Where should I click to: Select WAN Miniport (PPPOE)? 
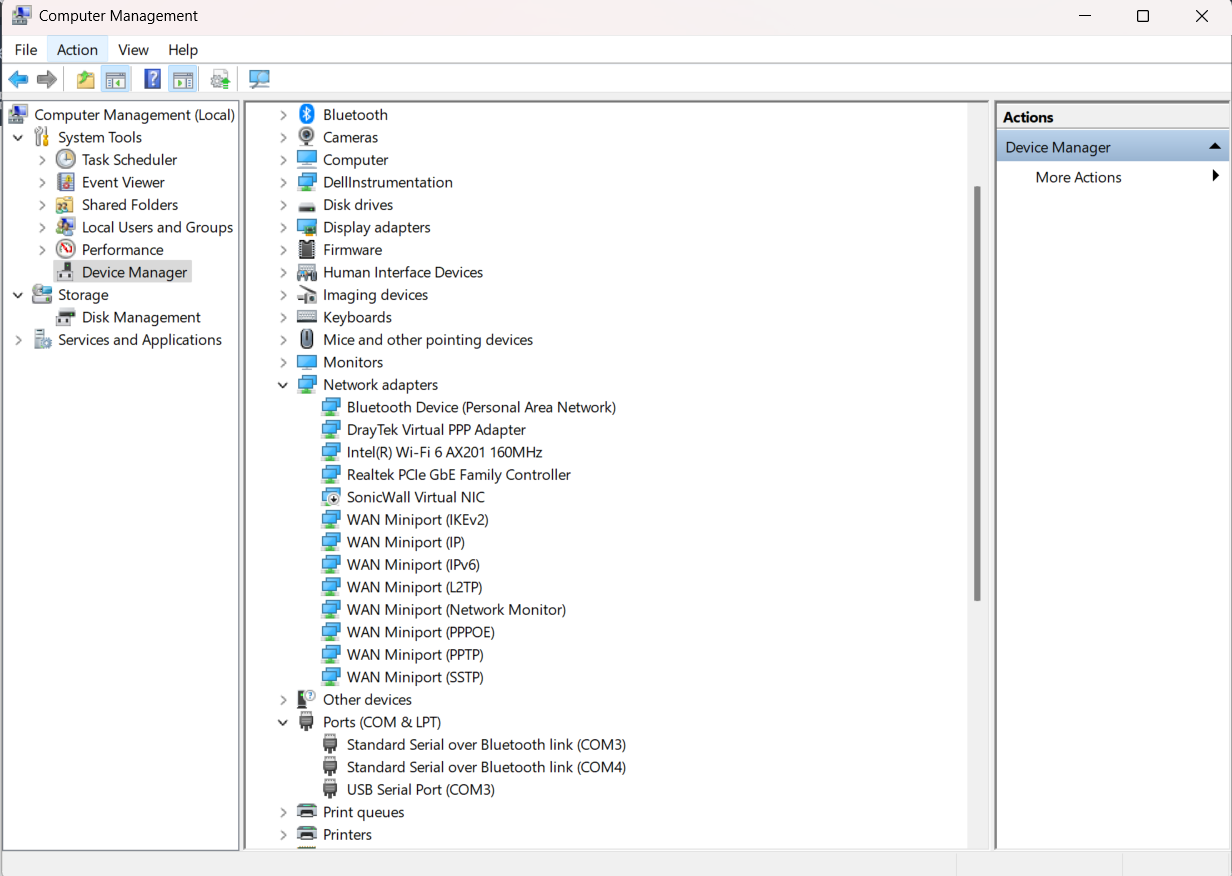pyautogui.click(x=420, y=632)
